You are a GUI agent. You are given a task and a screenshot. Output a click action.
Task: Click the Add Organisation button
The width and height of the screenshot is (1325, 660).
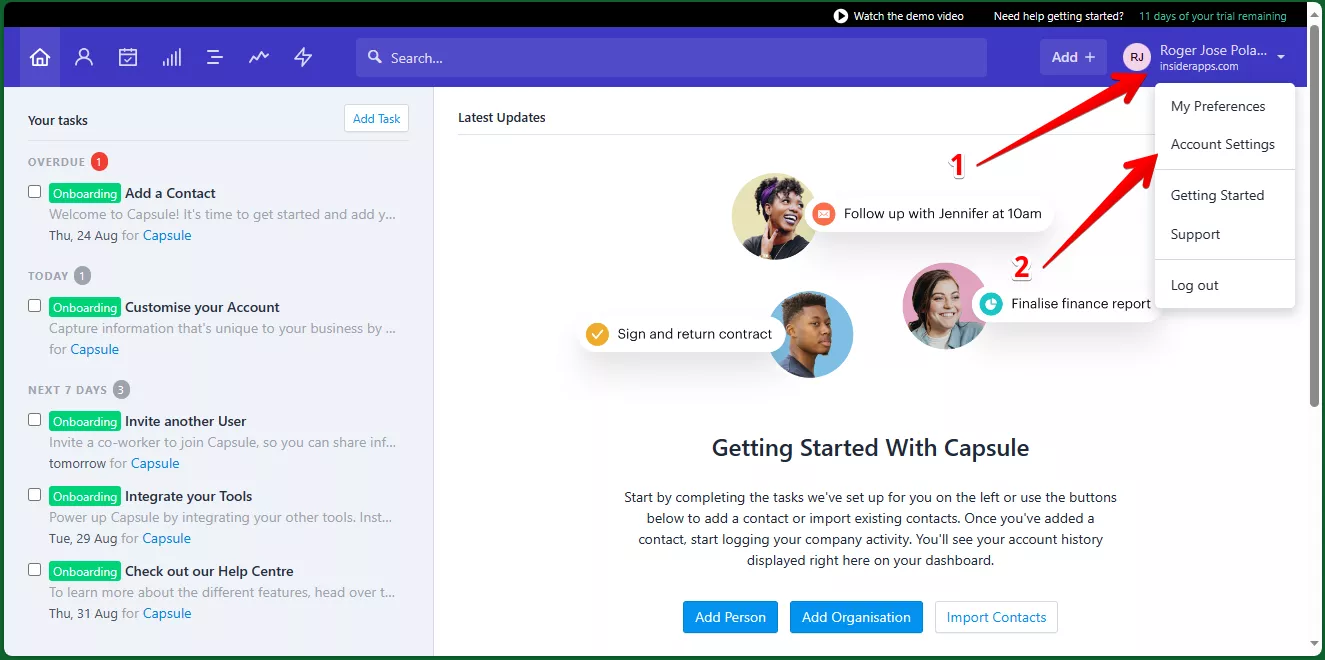pos(856,617)
